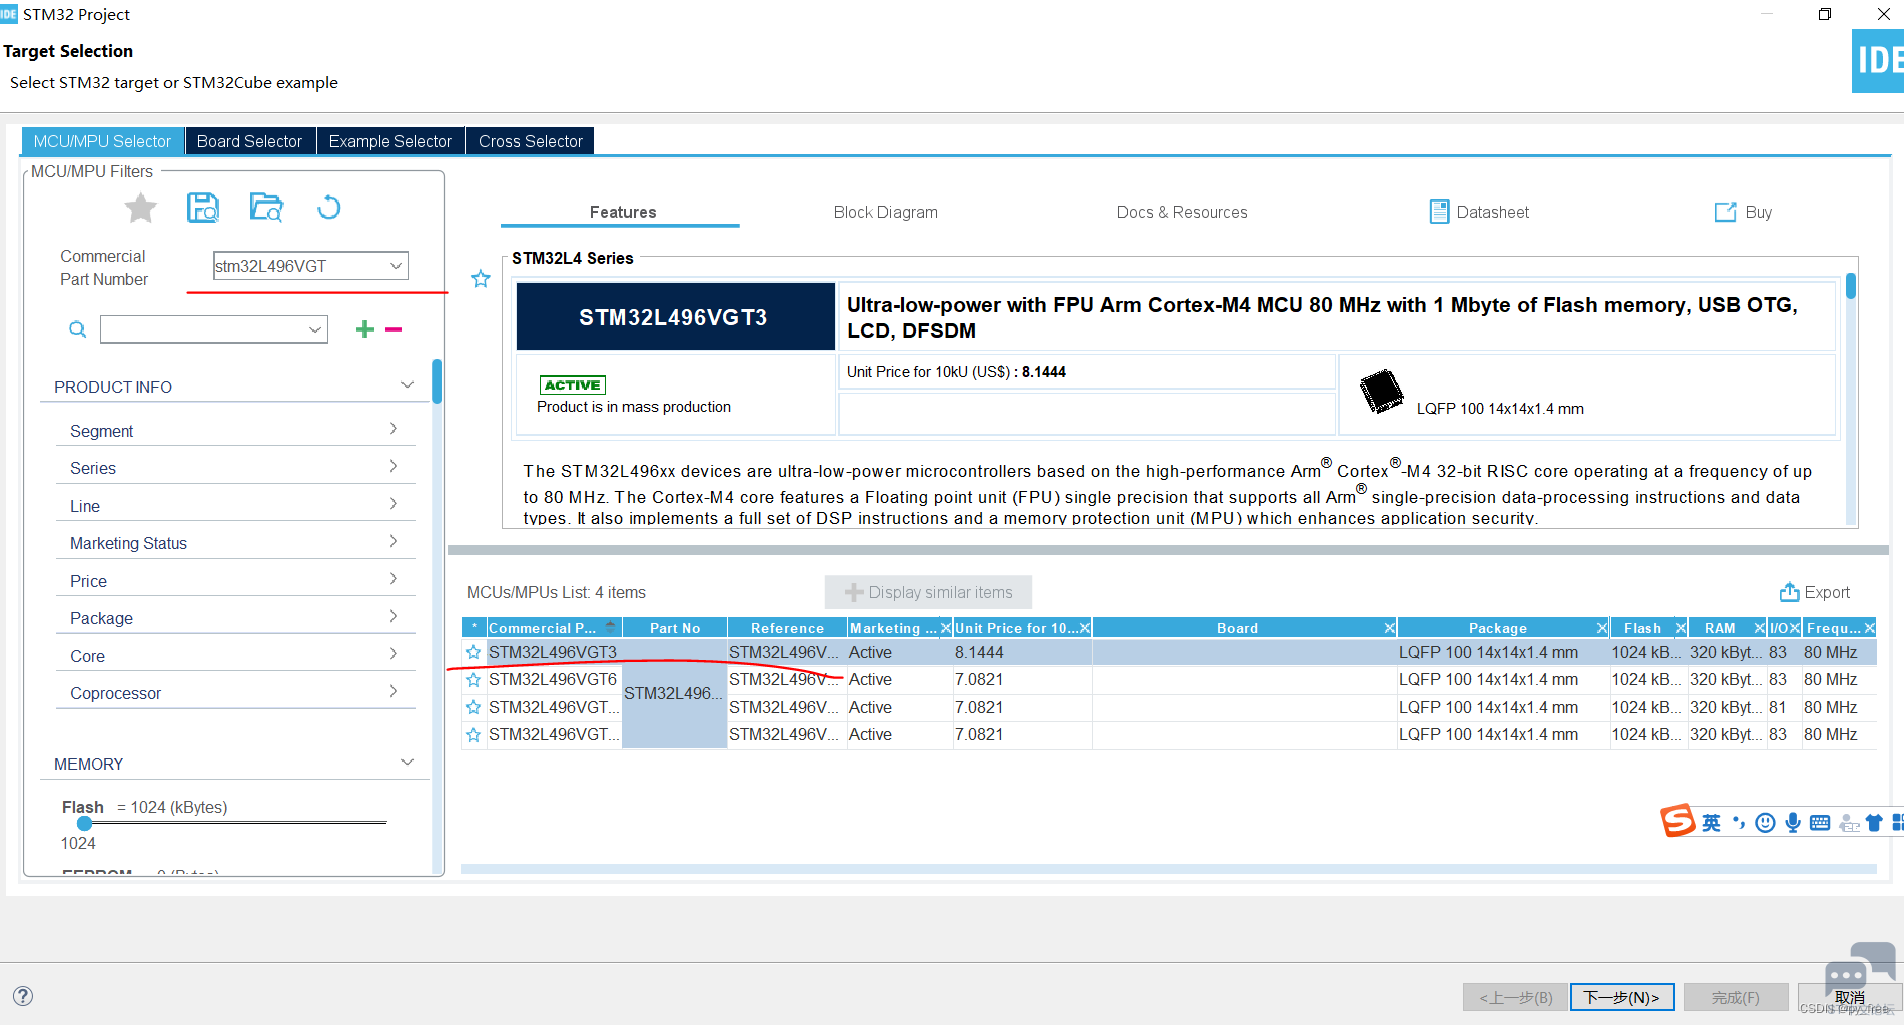Click the gray favorites star in filters
The width and height of the screenshot is (1904, 1025).
tap(141, 208)
